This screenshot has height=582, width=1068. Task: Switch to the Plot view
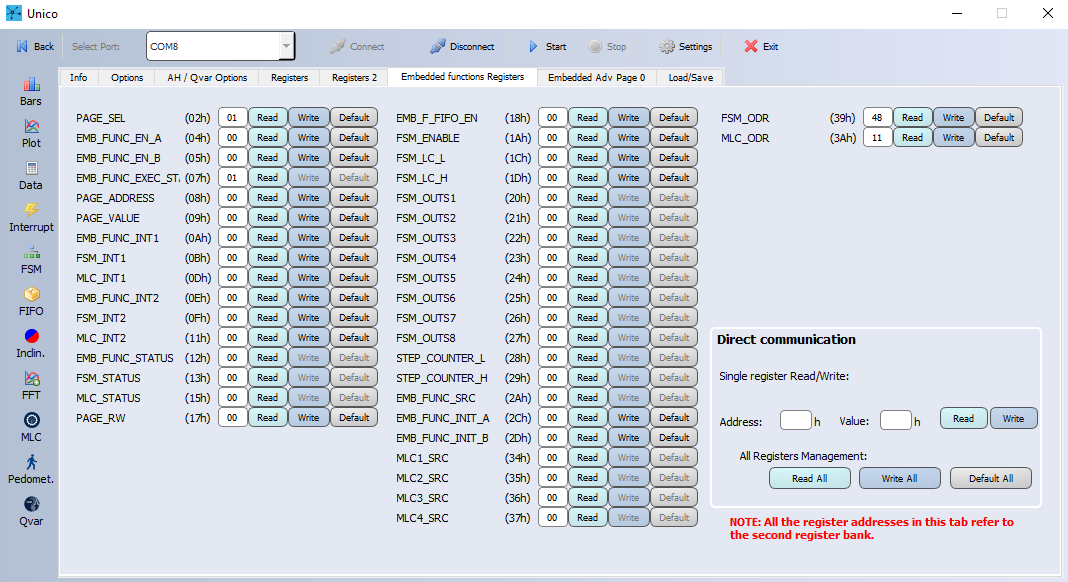[31, 130]
